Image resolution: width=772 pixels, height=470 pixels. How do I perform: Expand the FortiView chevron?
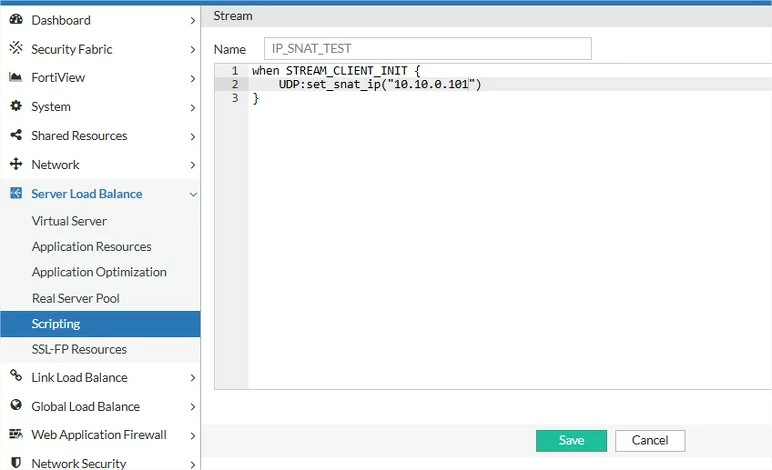(x=193, y=78)
